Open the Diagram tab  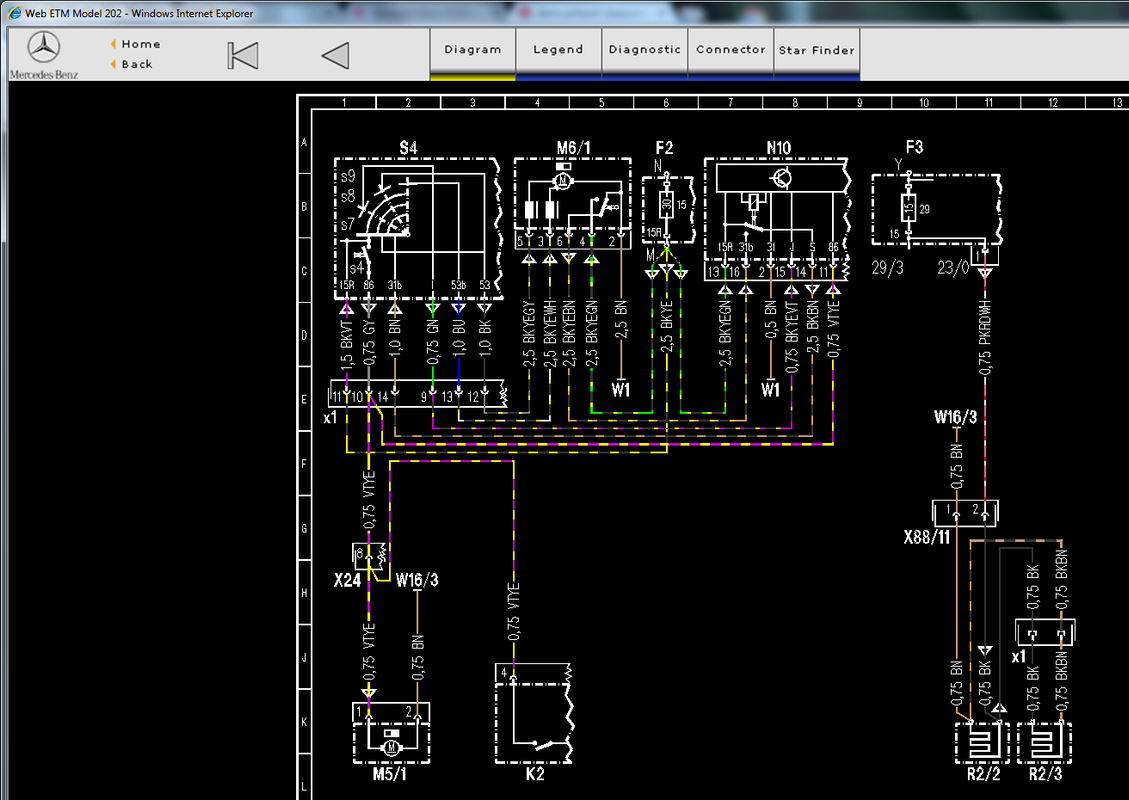click(472, 50)
